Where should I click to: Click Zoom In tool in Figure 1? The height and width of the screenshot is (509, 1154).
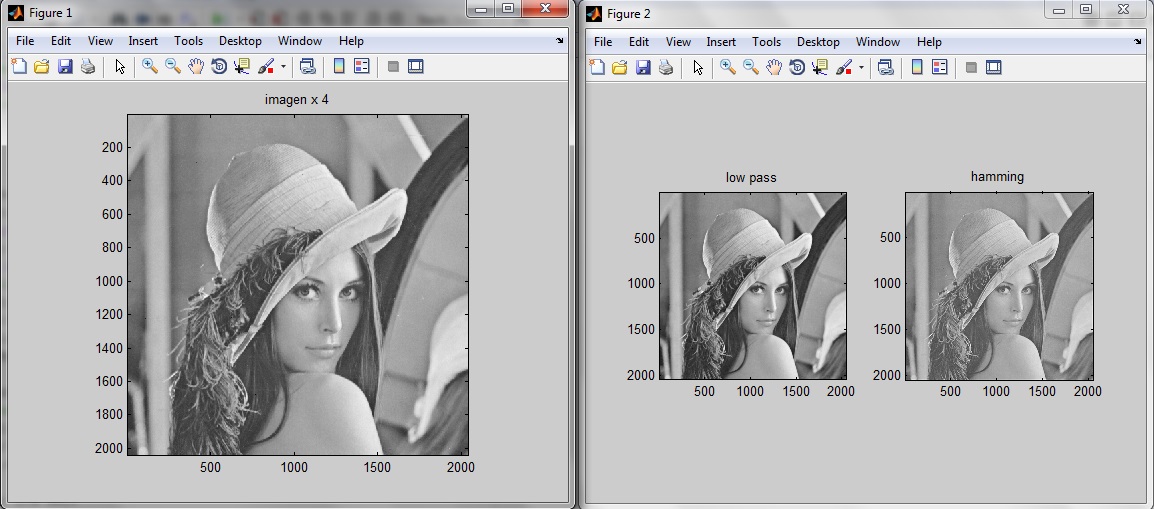[x=150, y=67]
